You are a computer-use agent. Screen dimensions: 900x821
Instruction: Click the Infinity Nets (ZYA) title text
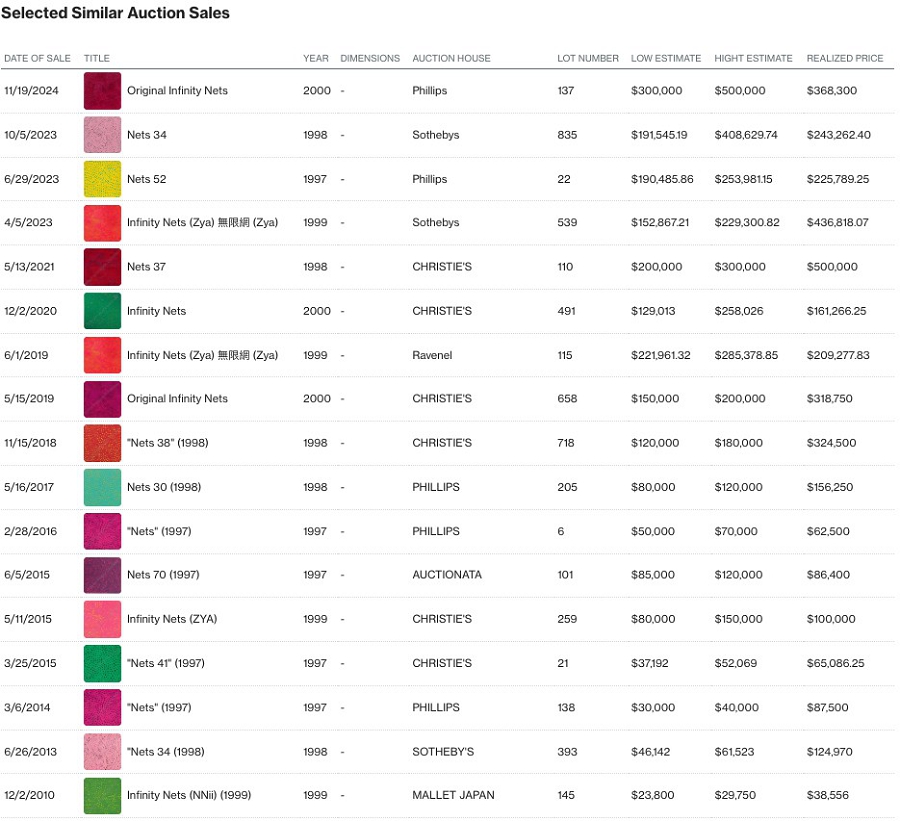[171, 619]
